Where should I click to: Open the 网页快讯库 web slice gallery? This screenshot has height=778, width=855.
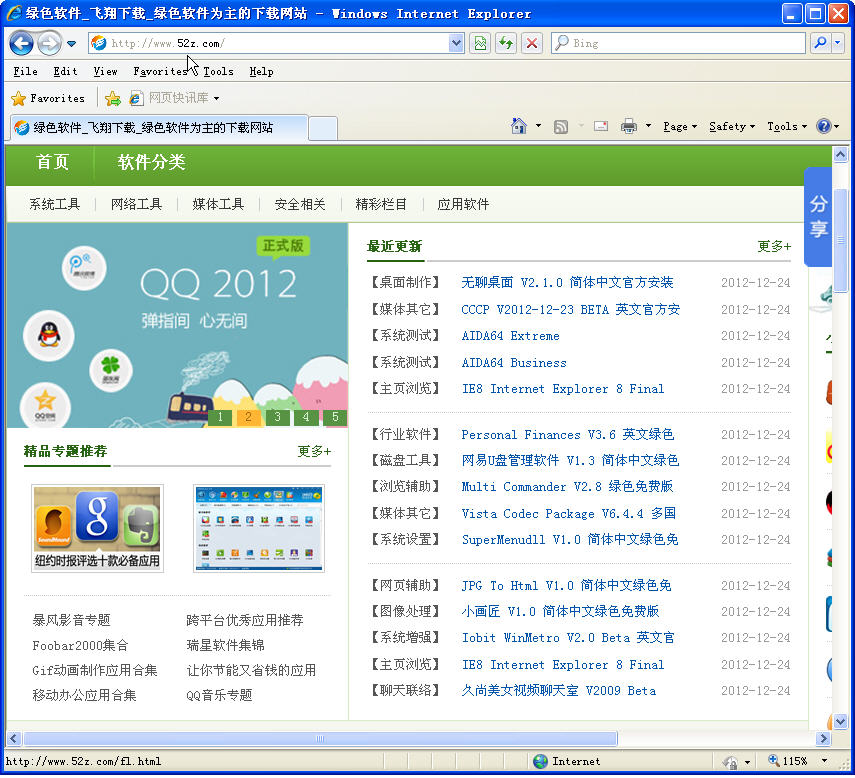click(x=174, y=98)
